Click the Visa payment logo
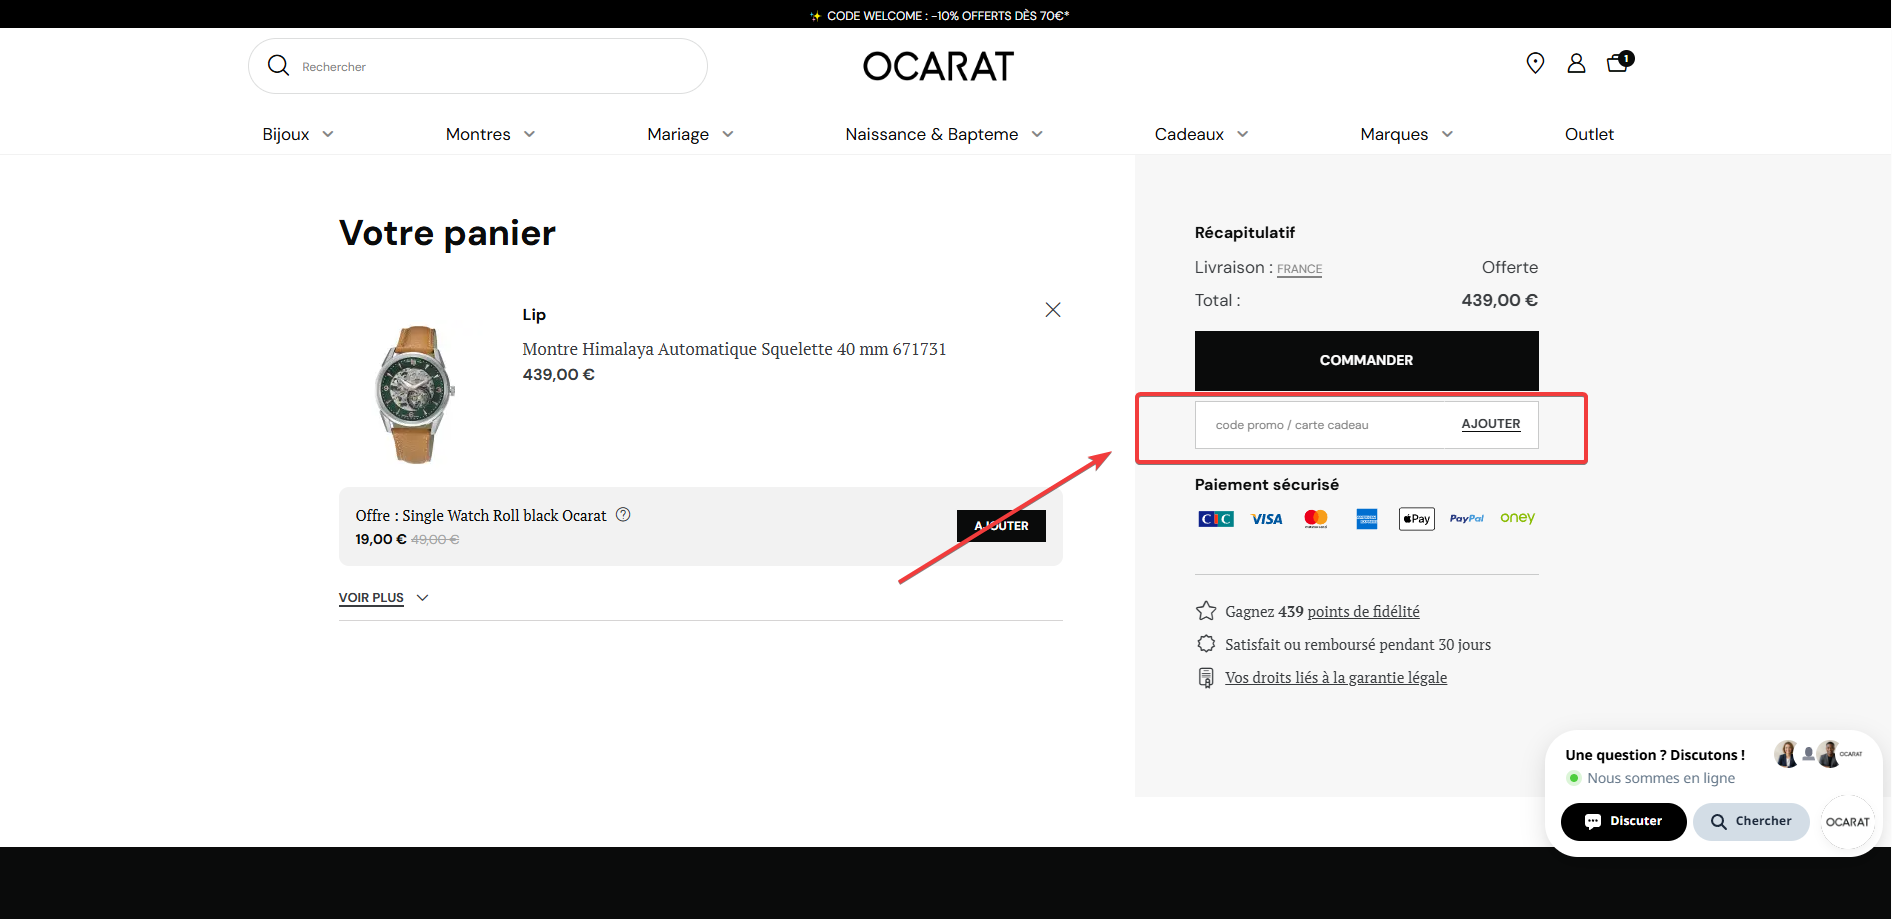This screenshot has height=919, width=1892. [x=1266, y=519]
